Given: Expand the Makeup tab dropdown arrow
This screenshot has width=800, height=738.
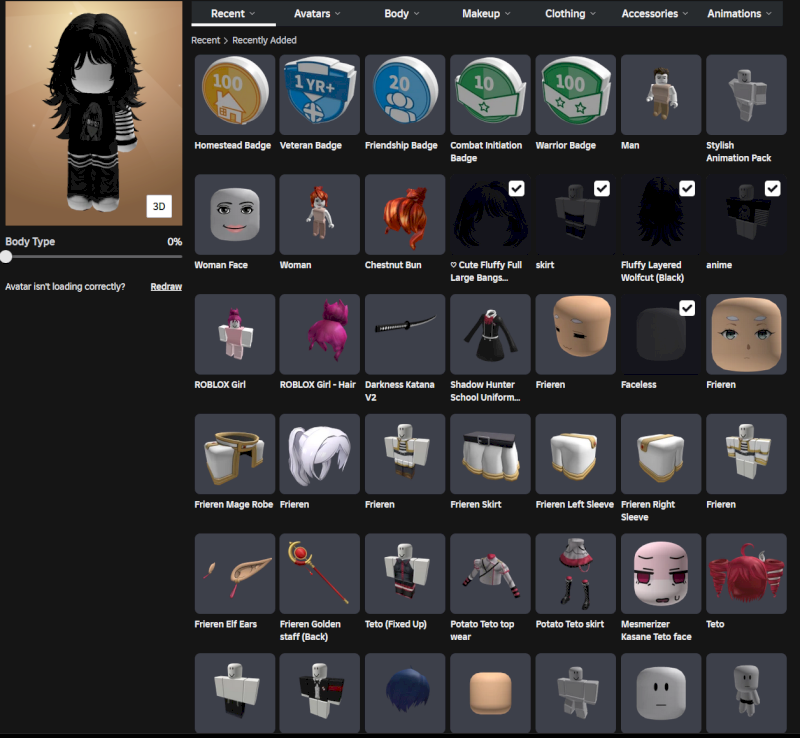Looking at the screenshot, I should click(508, 14).
